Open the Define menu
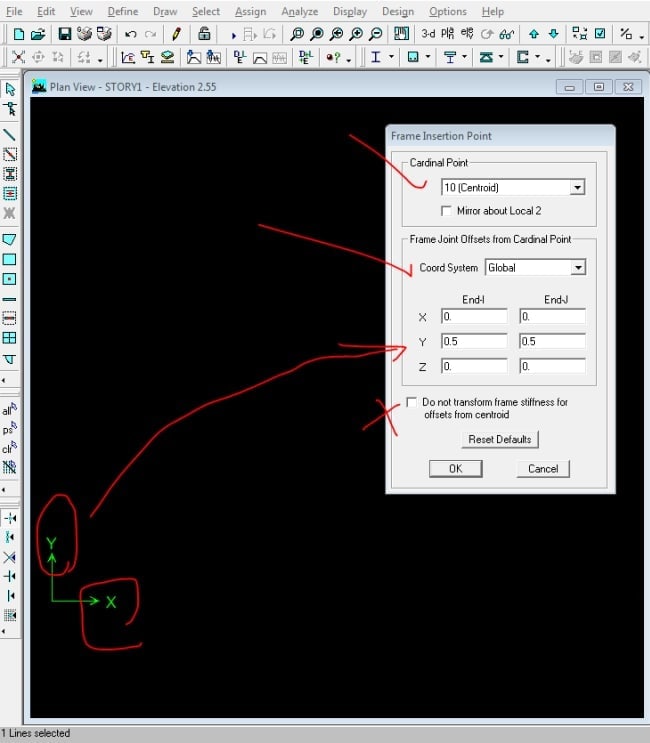 click(x=123, y=11)
